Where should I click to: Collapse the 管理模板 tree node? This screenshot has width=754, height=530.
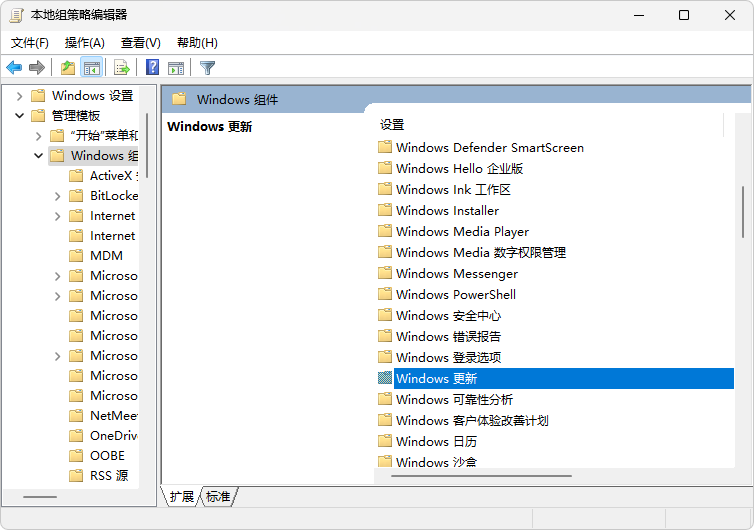click(x=19, y=116)
